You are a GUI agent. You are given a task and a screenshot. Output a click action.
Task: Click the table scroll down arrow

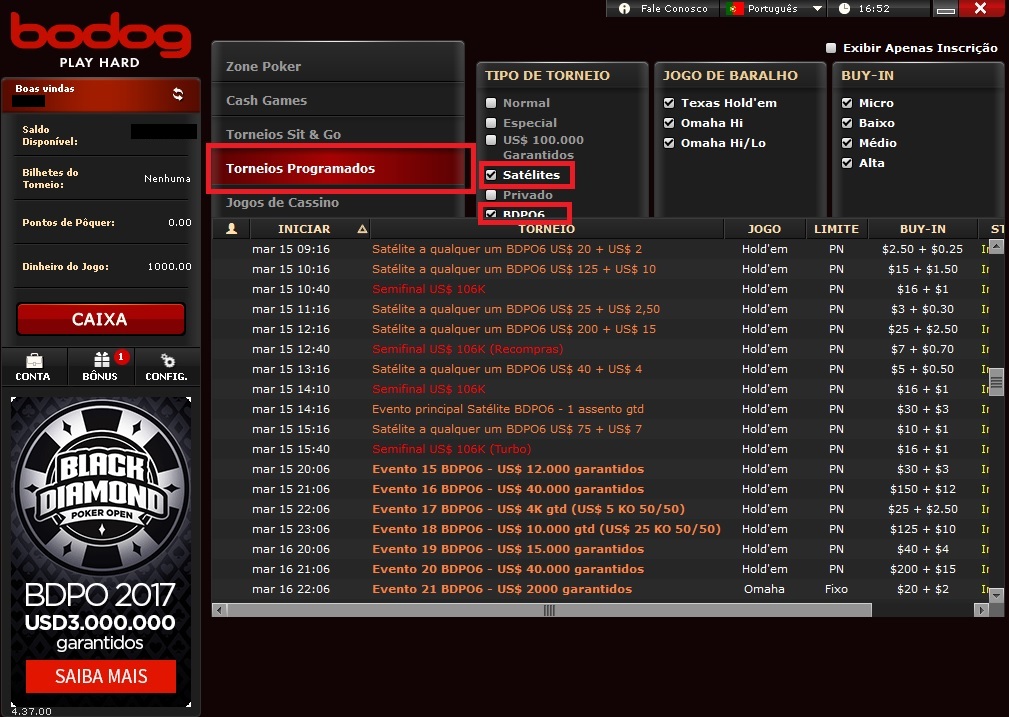(996, 595)
